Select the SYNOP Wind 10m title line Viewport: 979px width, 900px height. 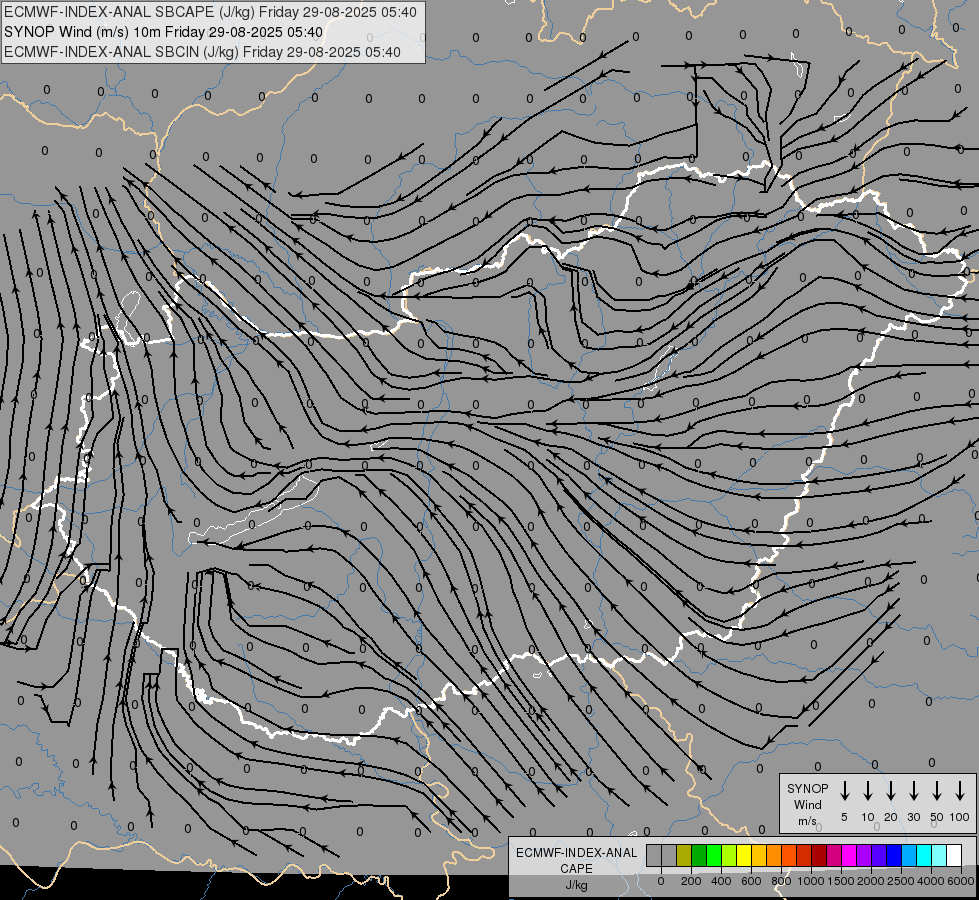click(164, 32)
